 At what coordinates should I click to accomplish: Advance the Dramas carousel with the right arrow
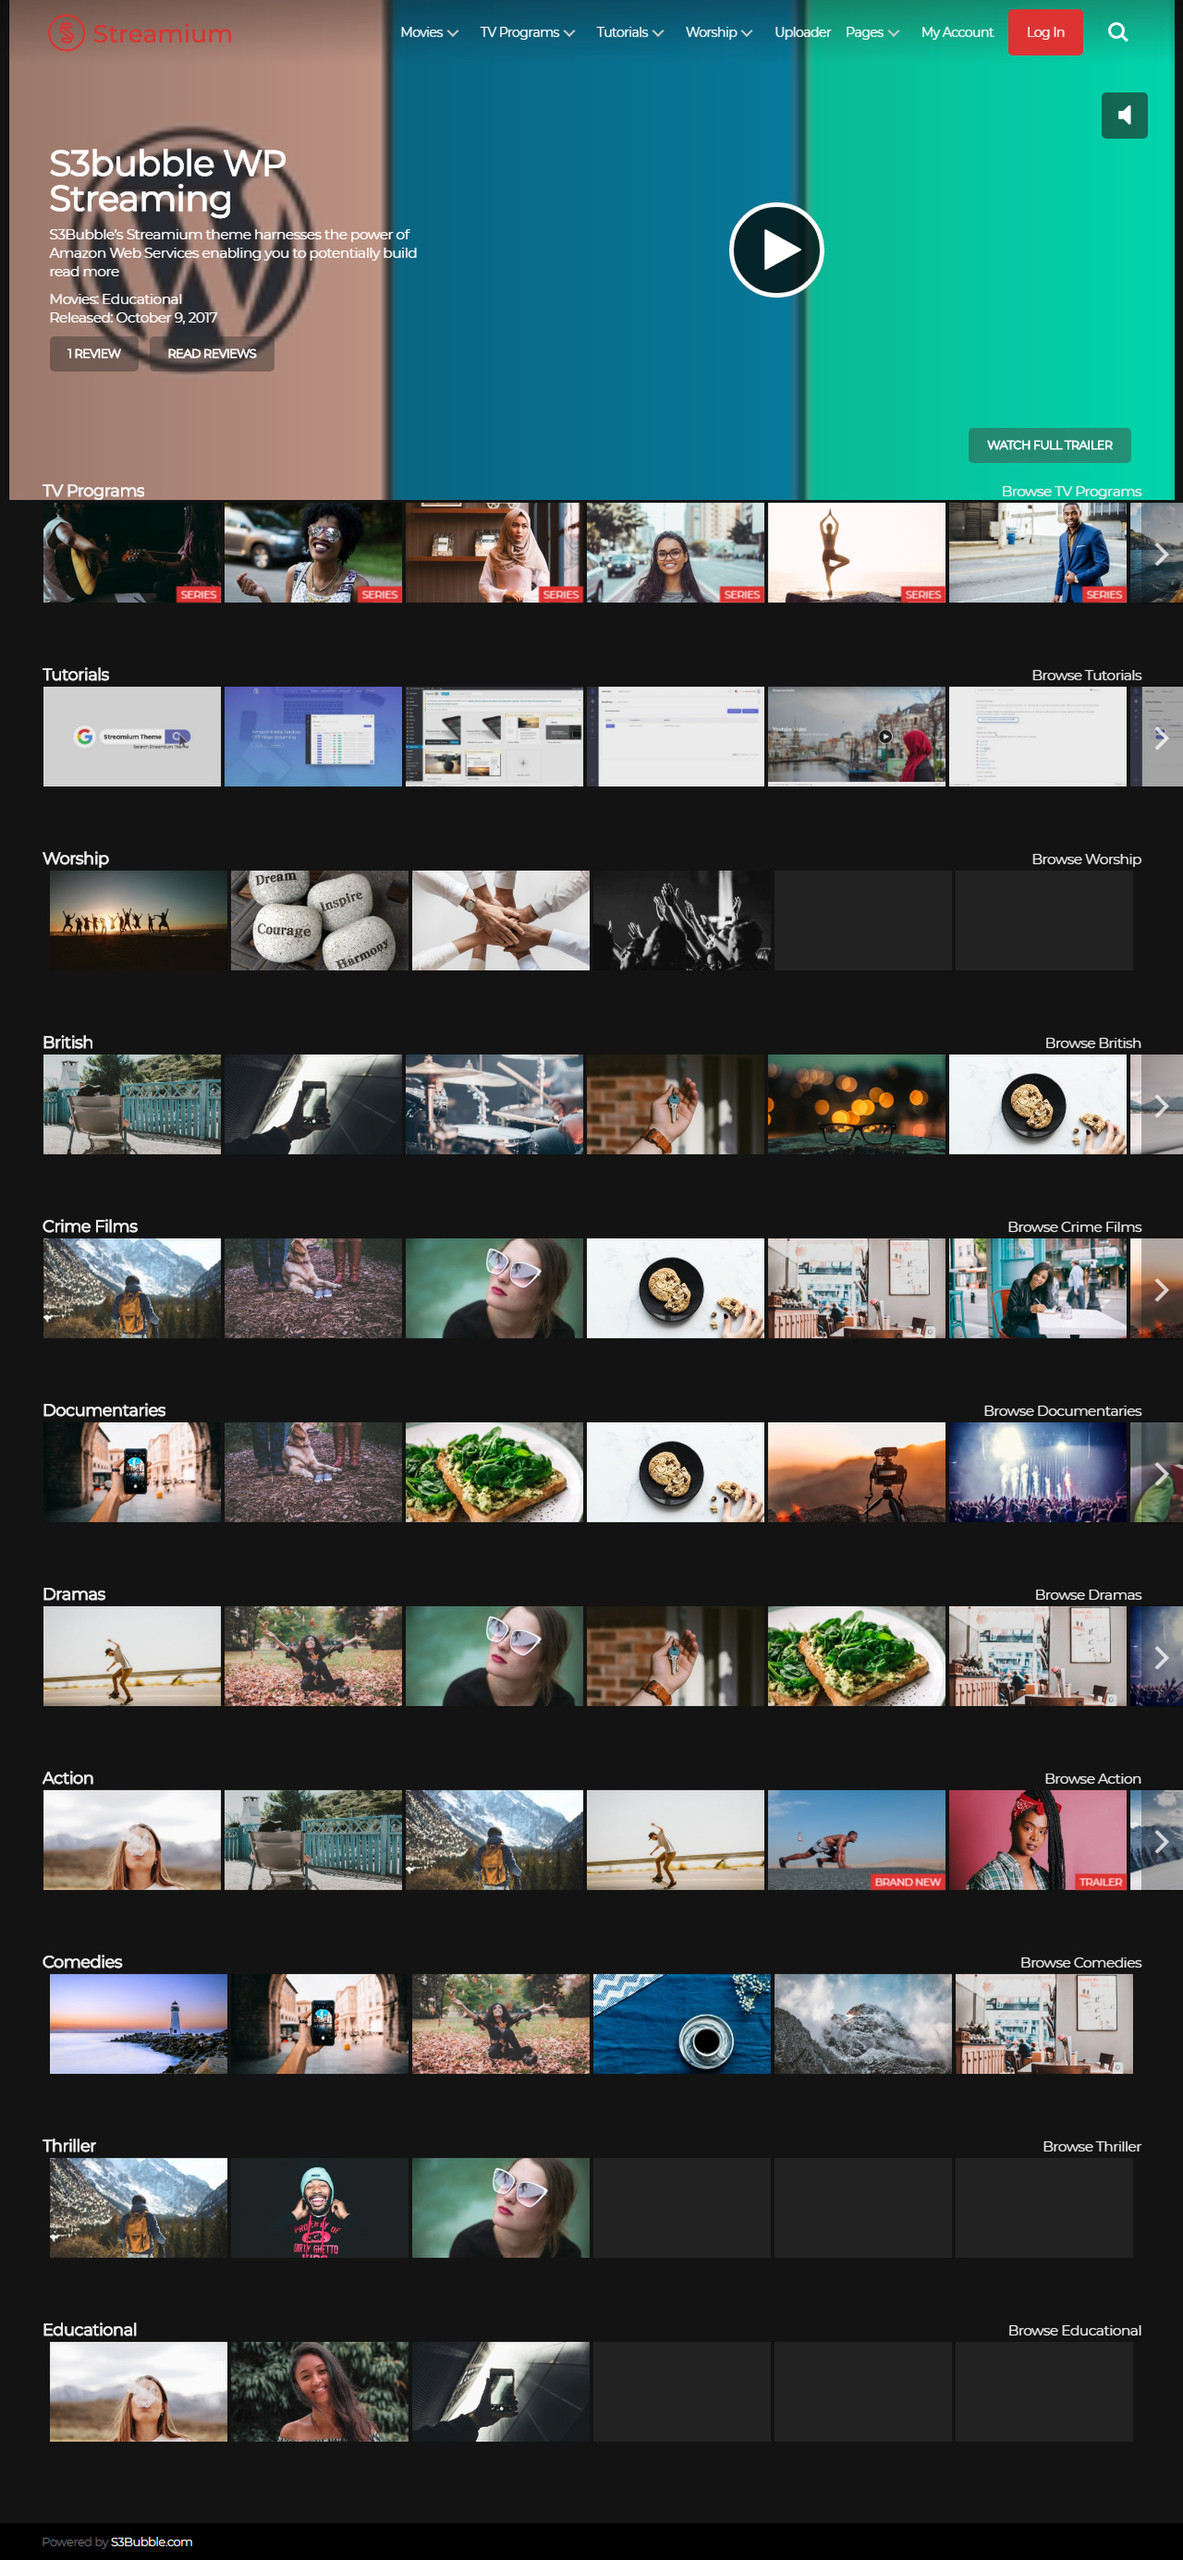1161,1658
